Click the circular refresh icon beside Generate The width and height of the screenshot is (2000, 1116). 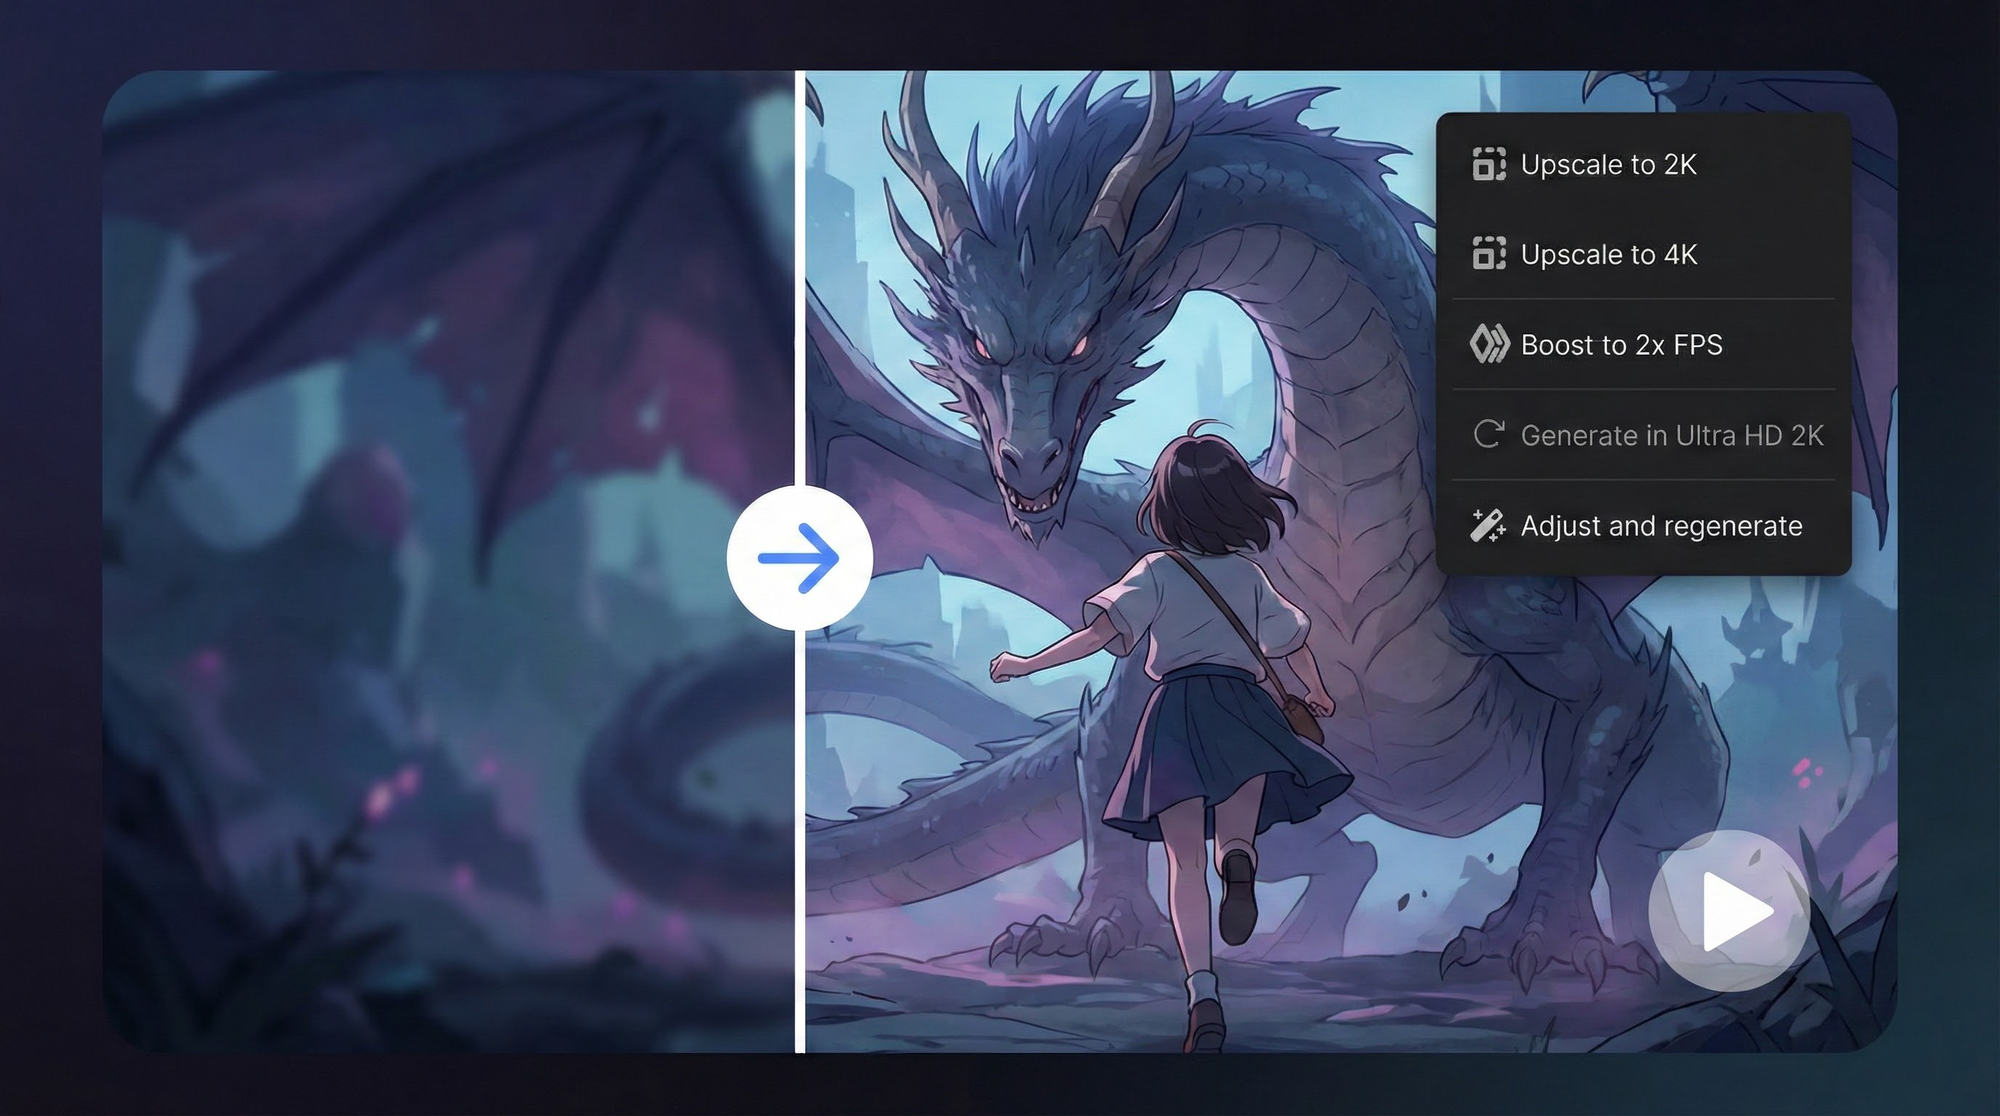pyautogui.click(x=1488, y=435)
